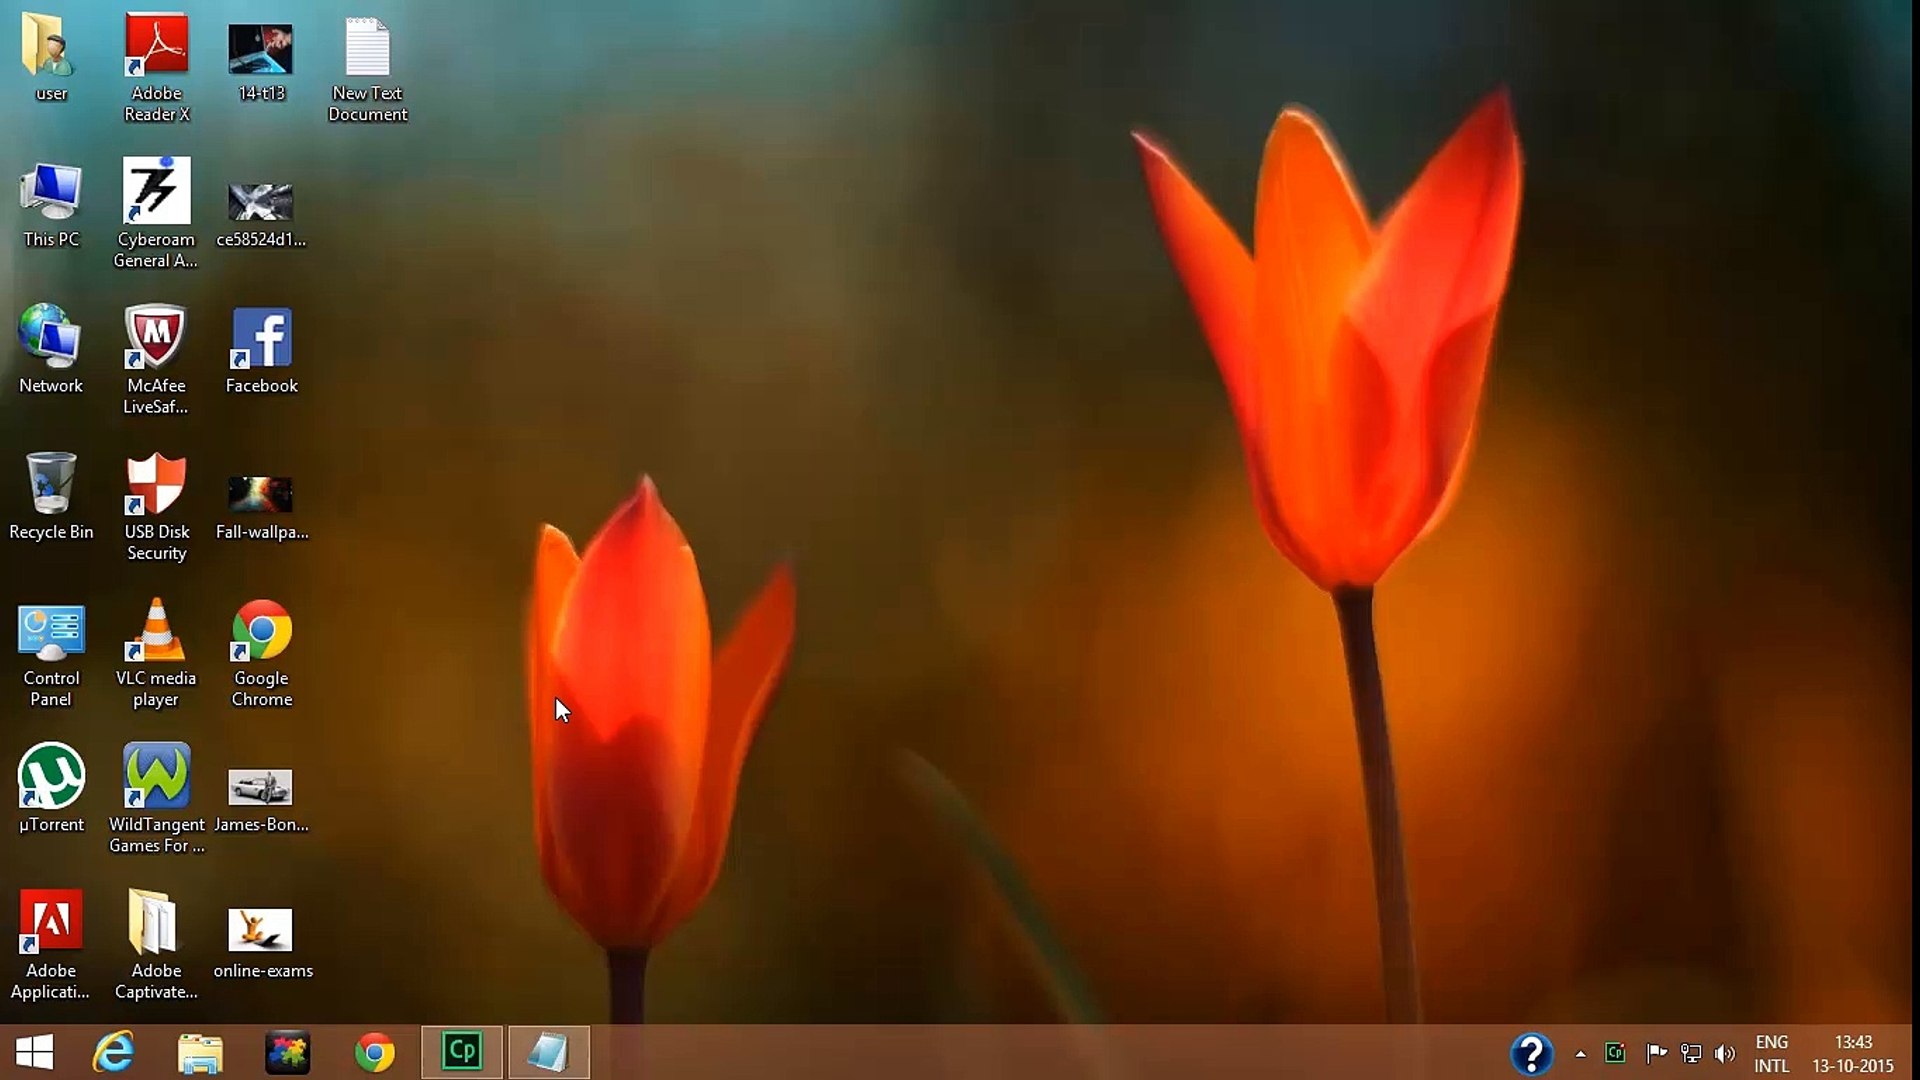1920x1080 pixels.
Task: Open WildTangent Games
Action: click(x=155, y=775)
